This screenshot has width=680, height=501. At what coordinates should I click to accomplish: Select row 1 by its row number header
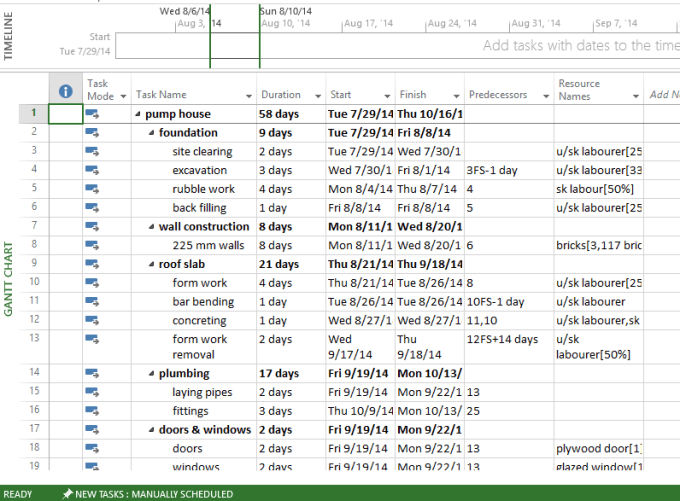[x=34, y=114]
